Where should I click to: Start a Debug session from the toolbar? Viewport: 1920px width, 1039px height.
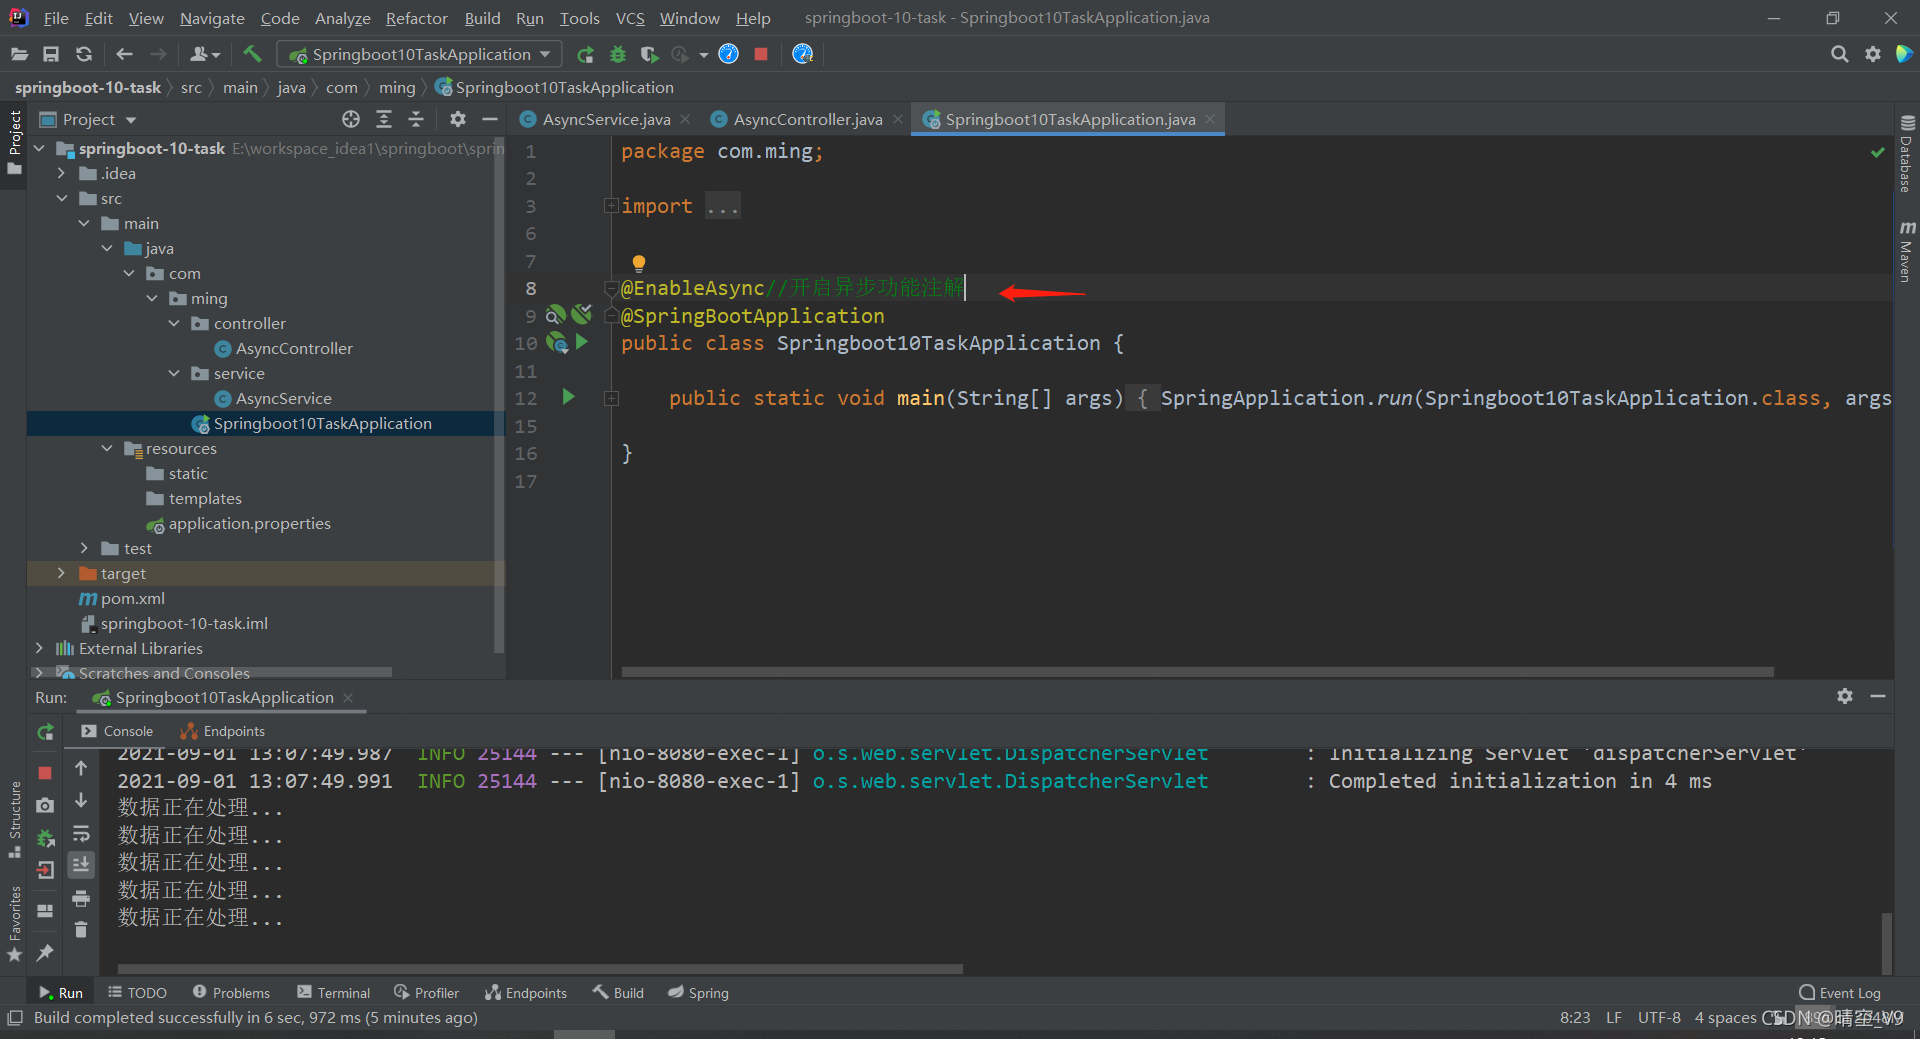click(x=618, y=55)
